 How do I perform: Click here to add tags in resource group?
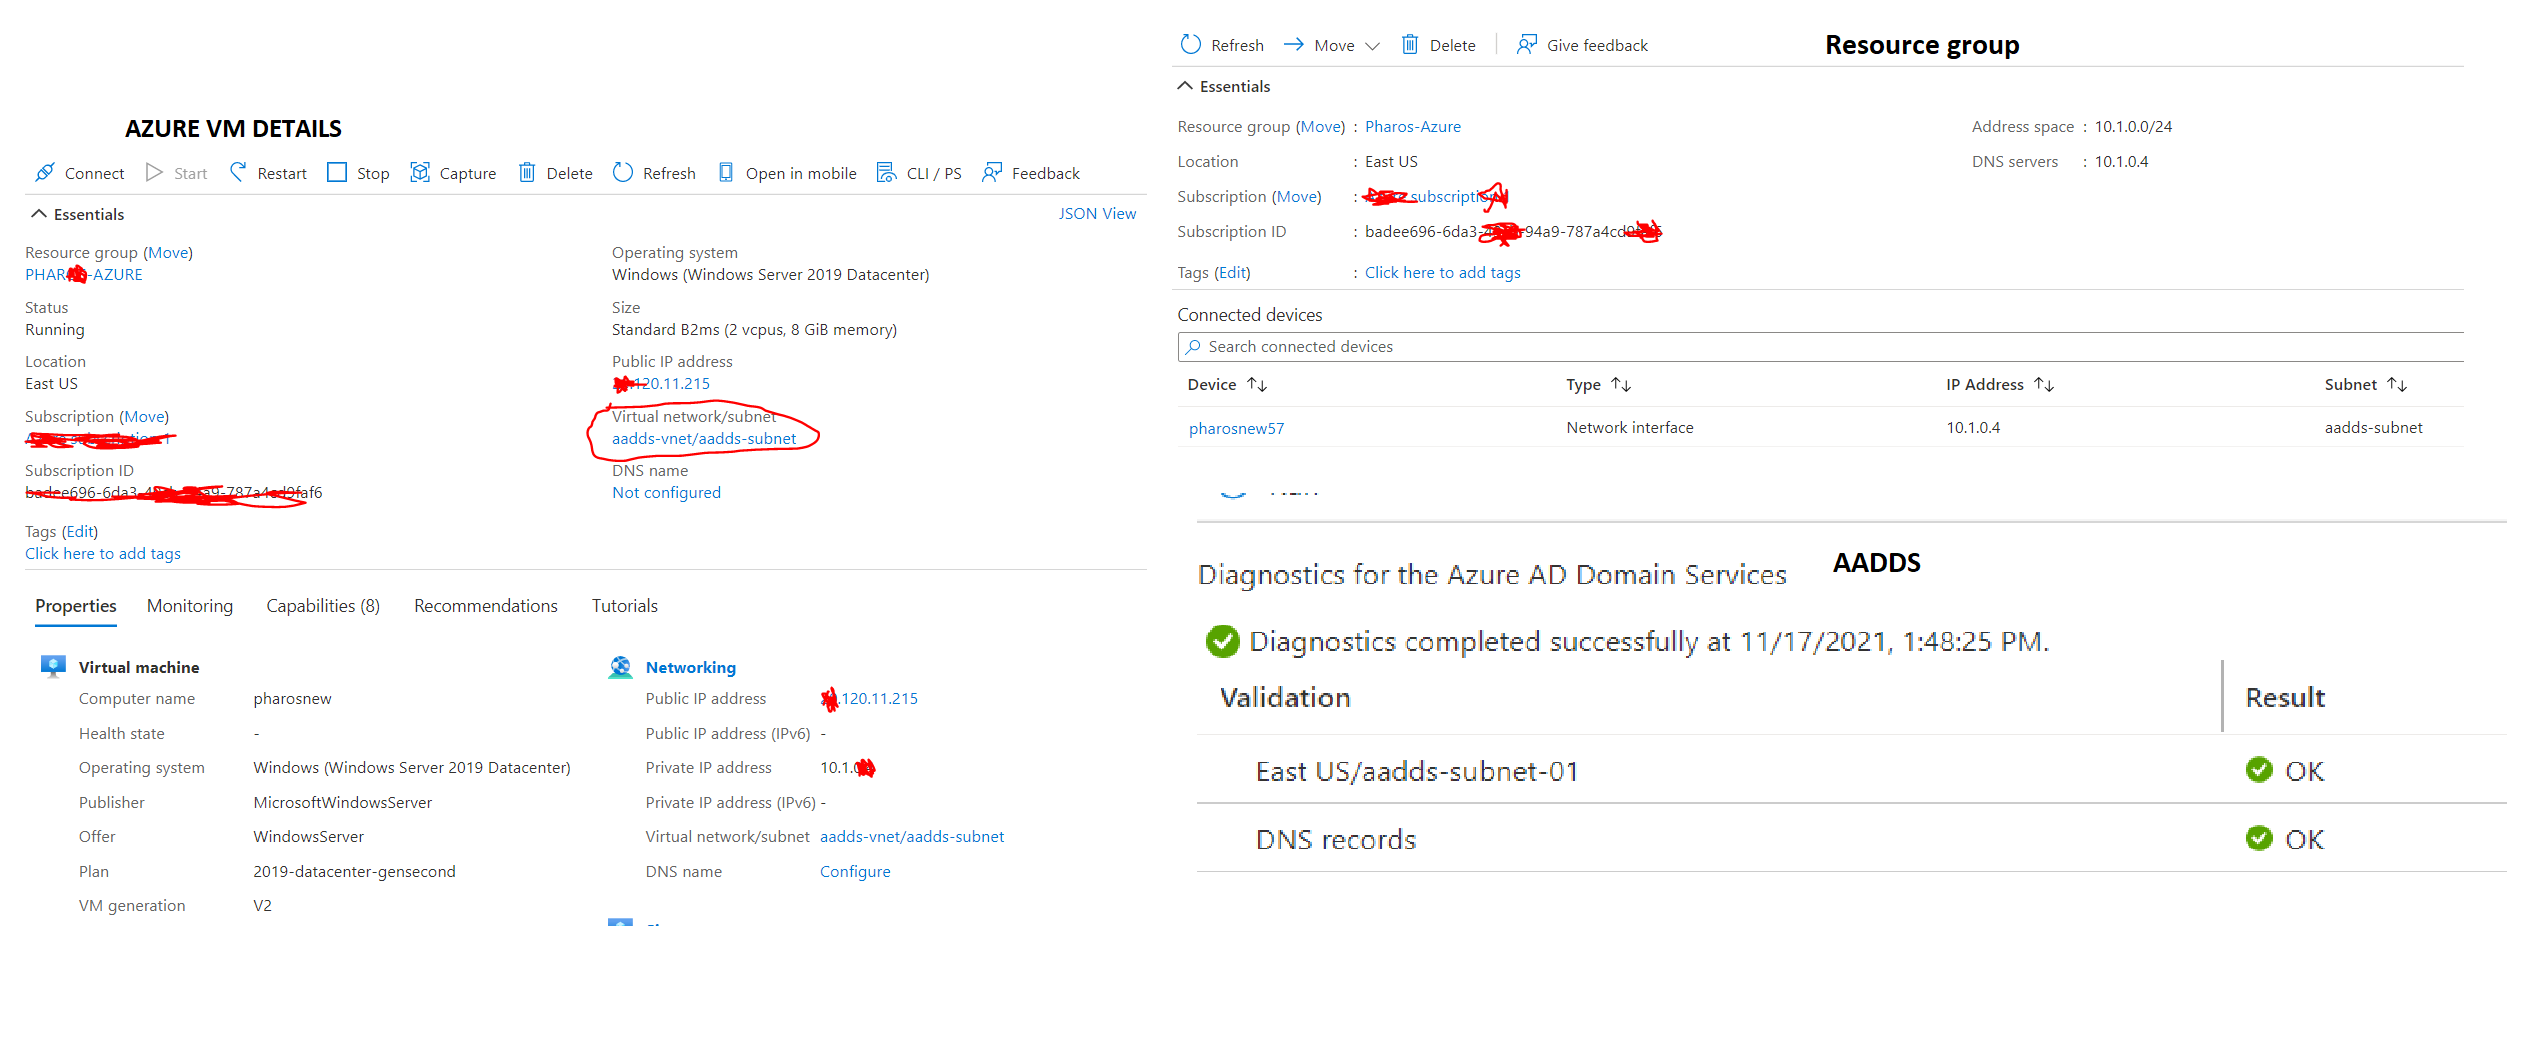click(1443, 273)
